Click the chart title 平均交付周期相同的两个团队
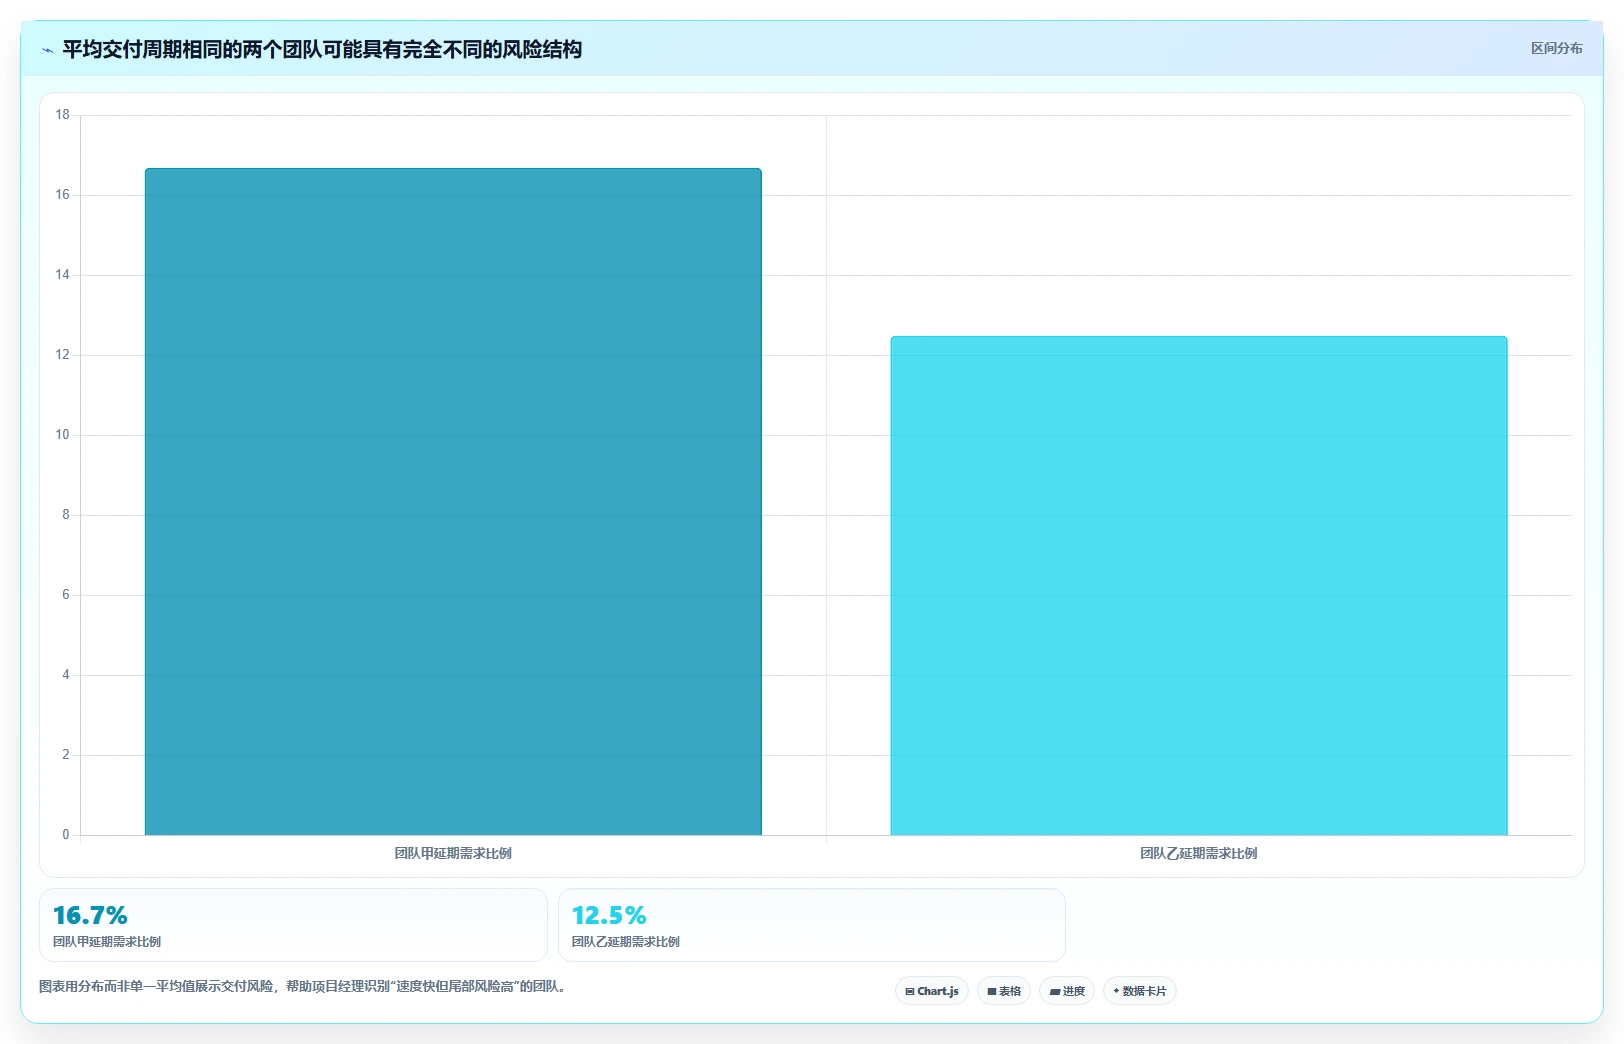The image size is (1624, 1044). [322, 49]
